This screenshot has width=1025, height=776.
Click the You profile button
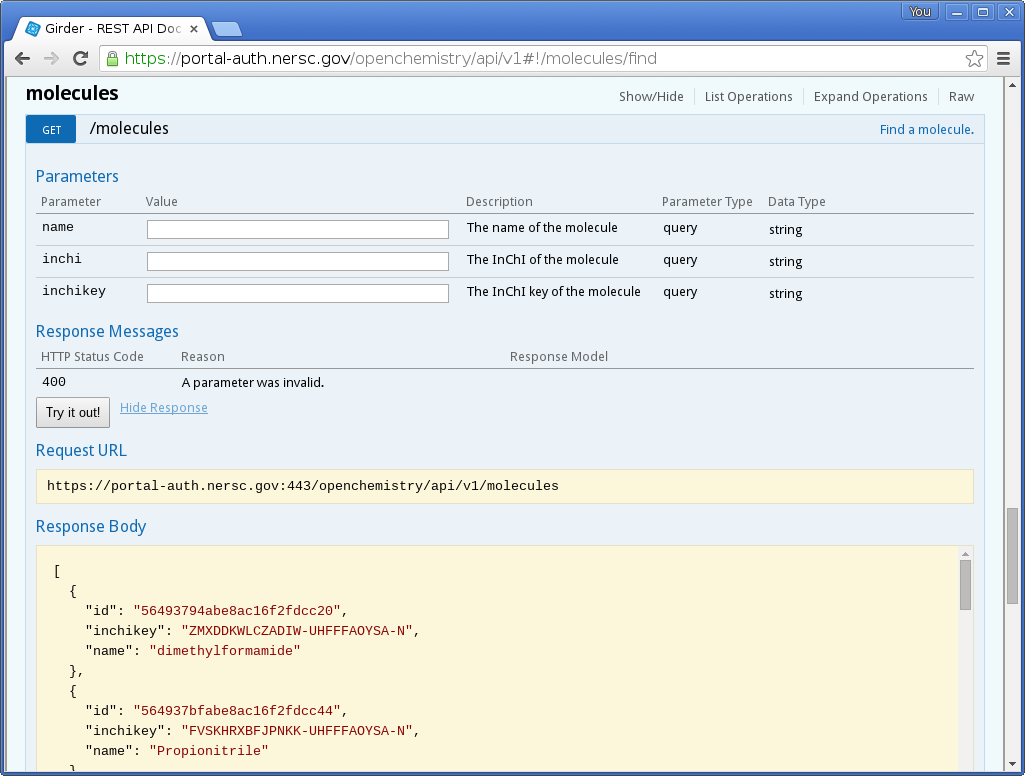click(x=920, y=12)
